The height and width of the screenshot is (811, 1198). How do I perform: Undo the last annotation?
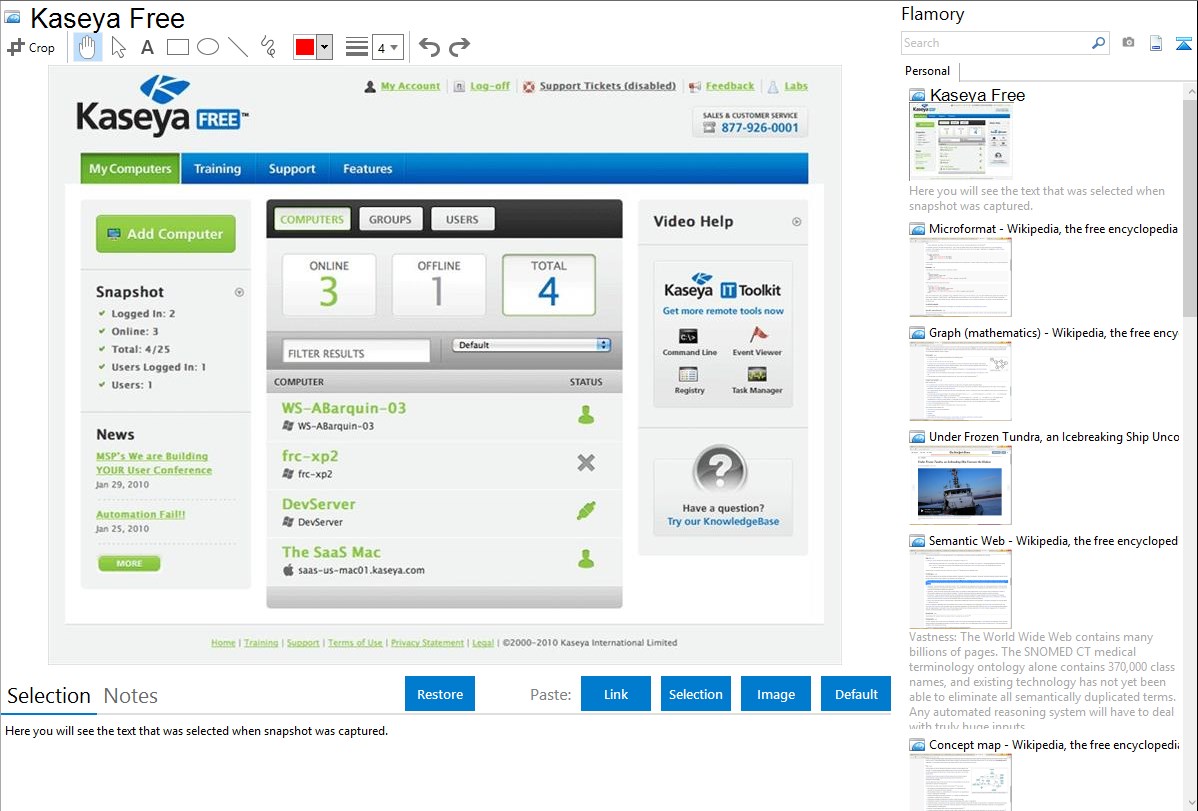[x=429, y=47]
